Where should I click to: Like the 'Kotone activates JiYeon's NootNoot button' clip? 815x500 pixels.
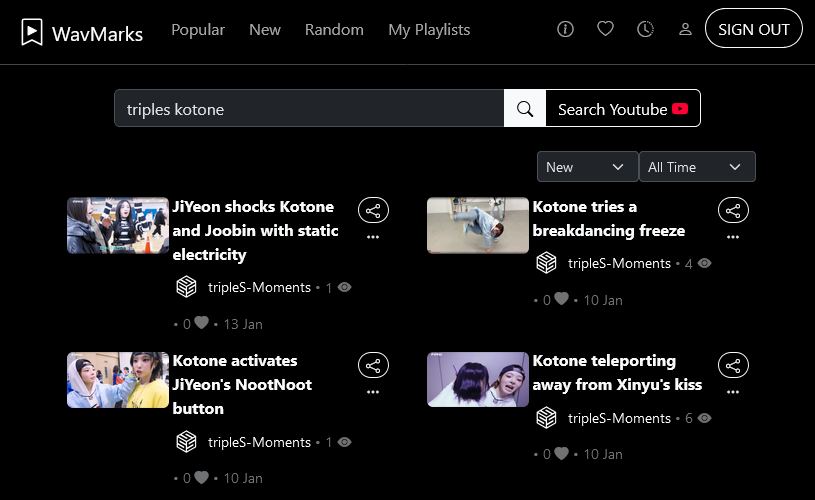pyautogui.click(x=201, y=478)
